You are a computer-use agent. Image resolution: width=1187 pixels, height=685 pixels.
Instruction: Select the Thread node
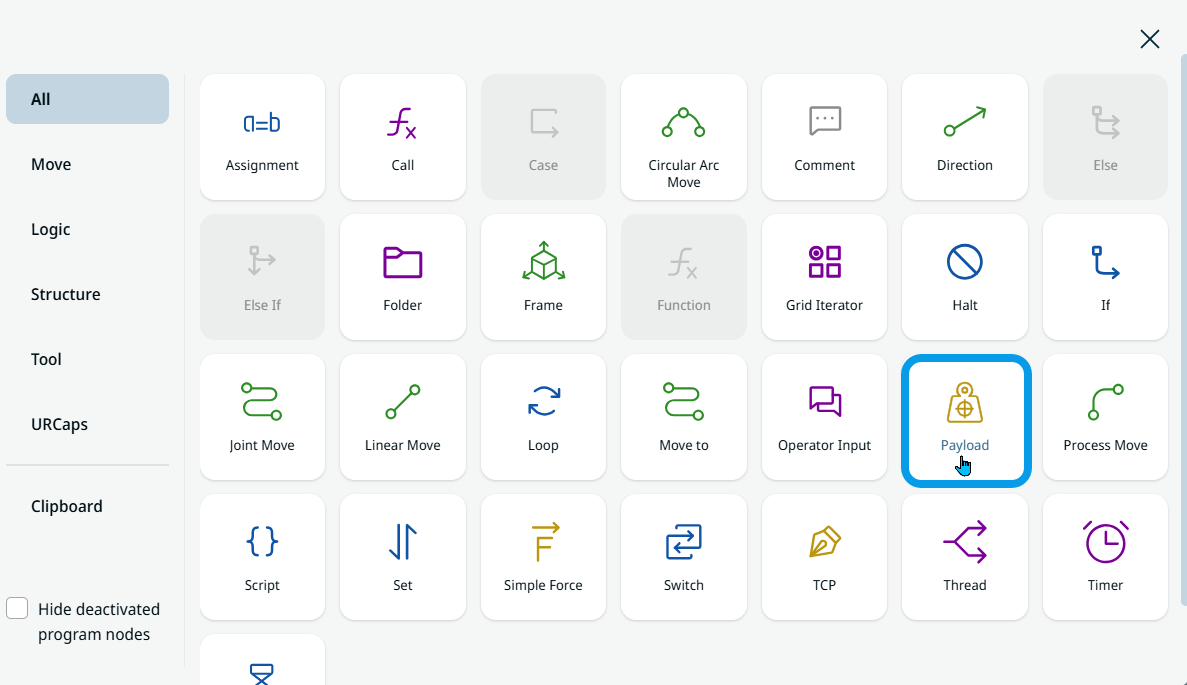pyautogui.click(x=964, y=557)
